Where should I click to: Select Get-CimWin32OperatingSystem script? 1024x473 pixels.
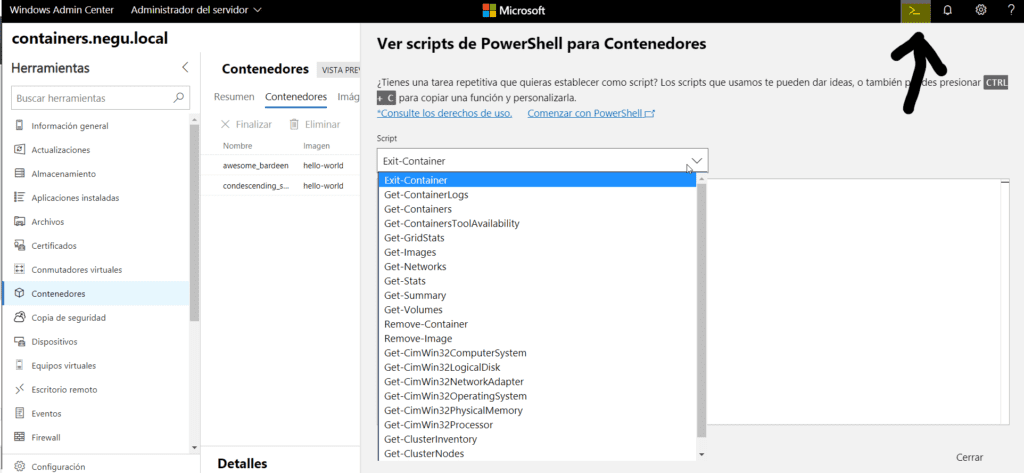[537, 396]
